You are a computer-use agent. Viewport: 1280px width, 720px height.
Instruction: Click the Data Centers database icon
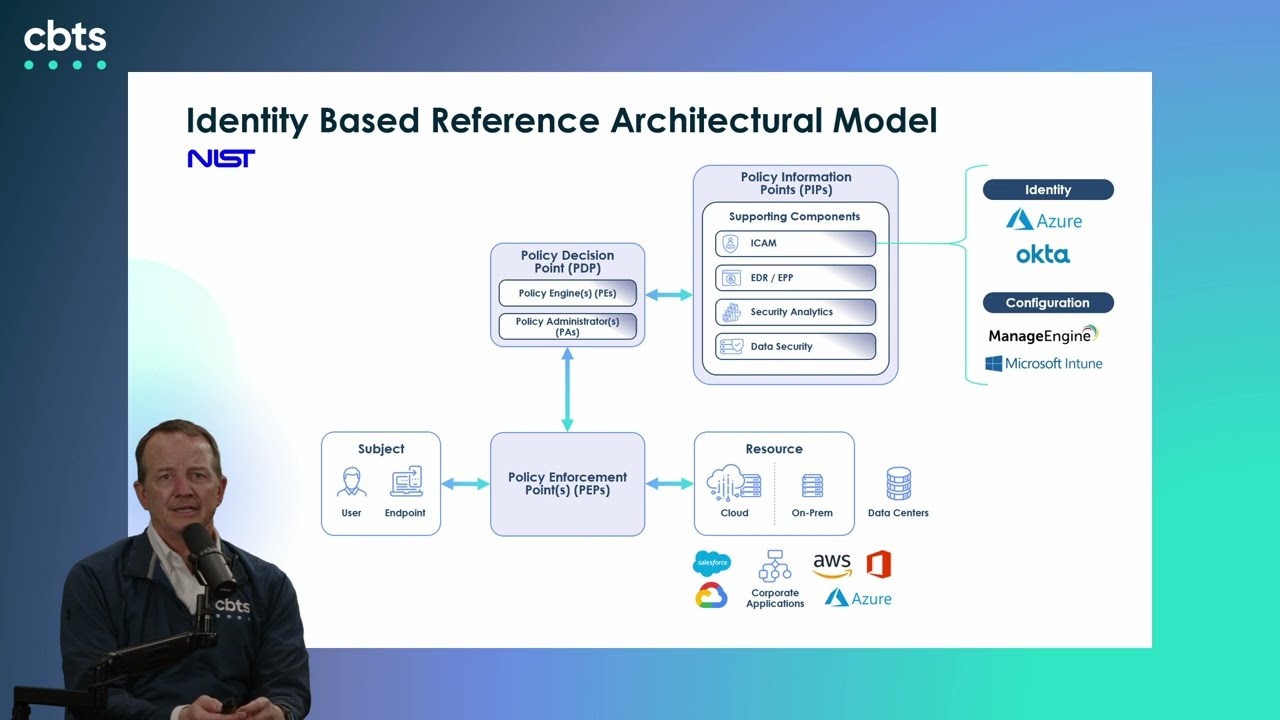pos(898,484)
